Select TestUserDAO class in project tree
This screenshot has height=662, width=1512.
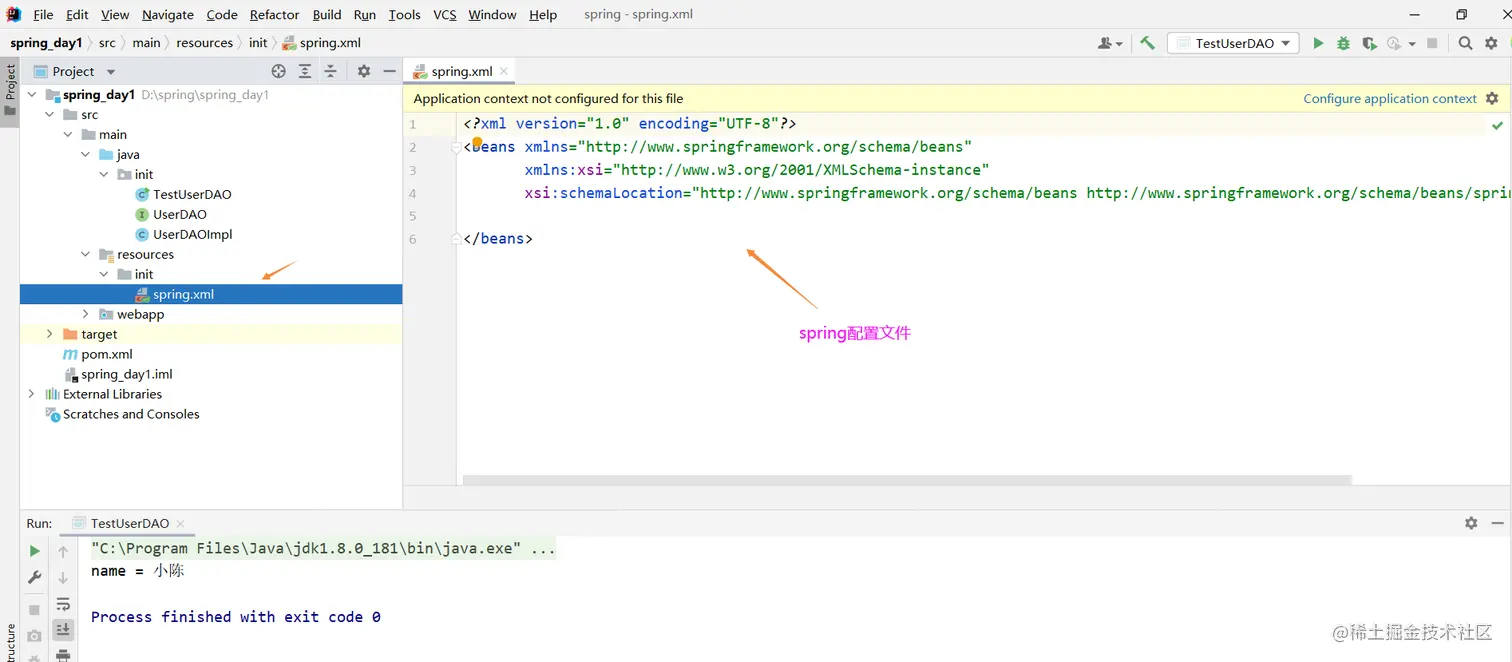click(192, 194)
